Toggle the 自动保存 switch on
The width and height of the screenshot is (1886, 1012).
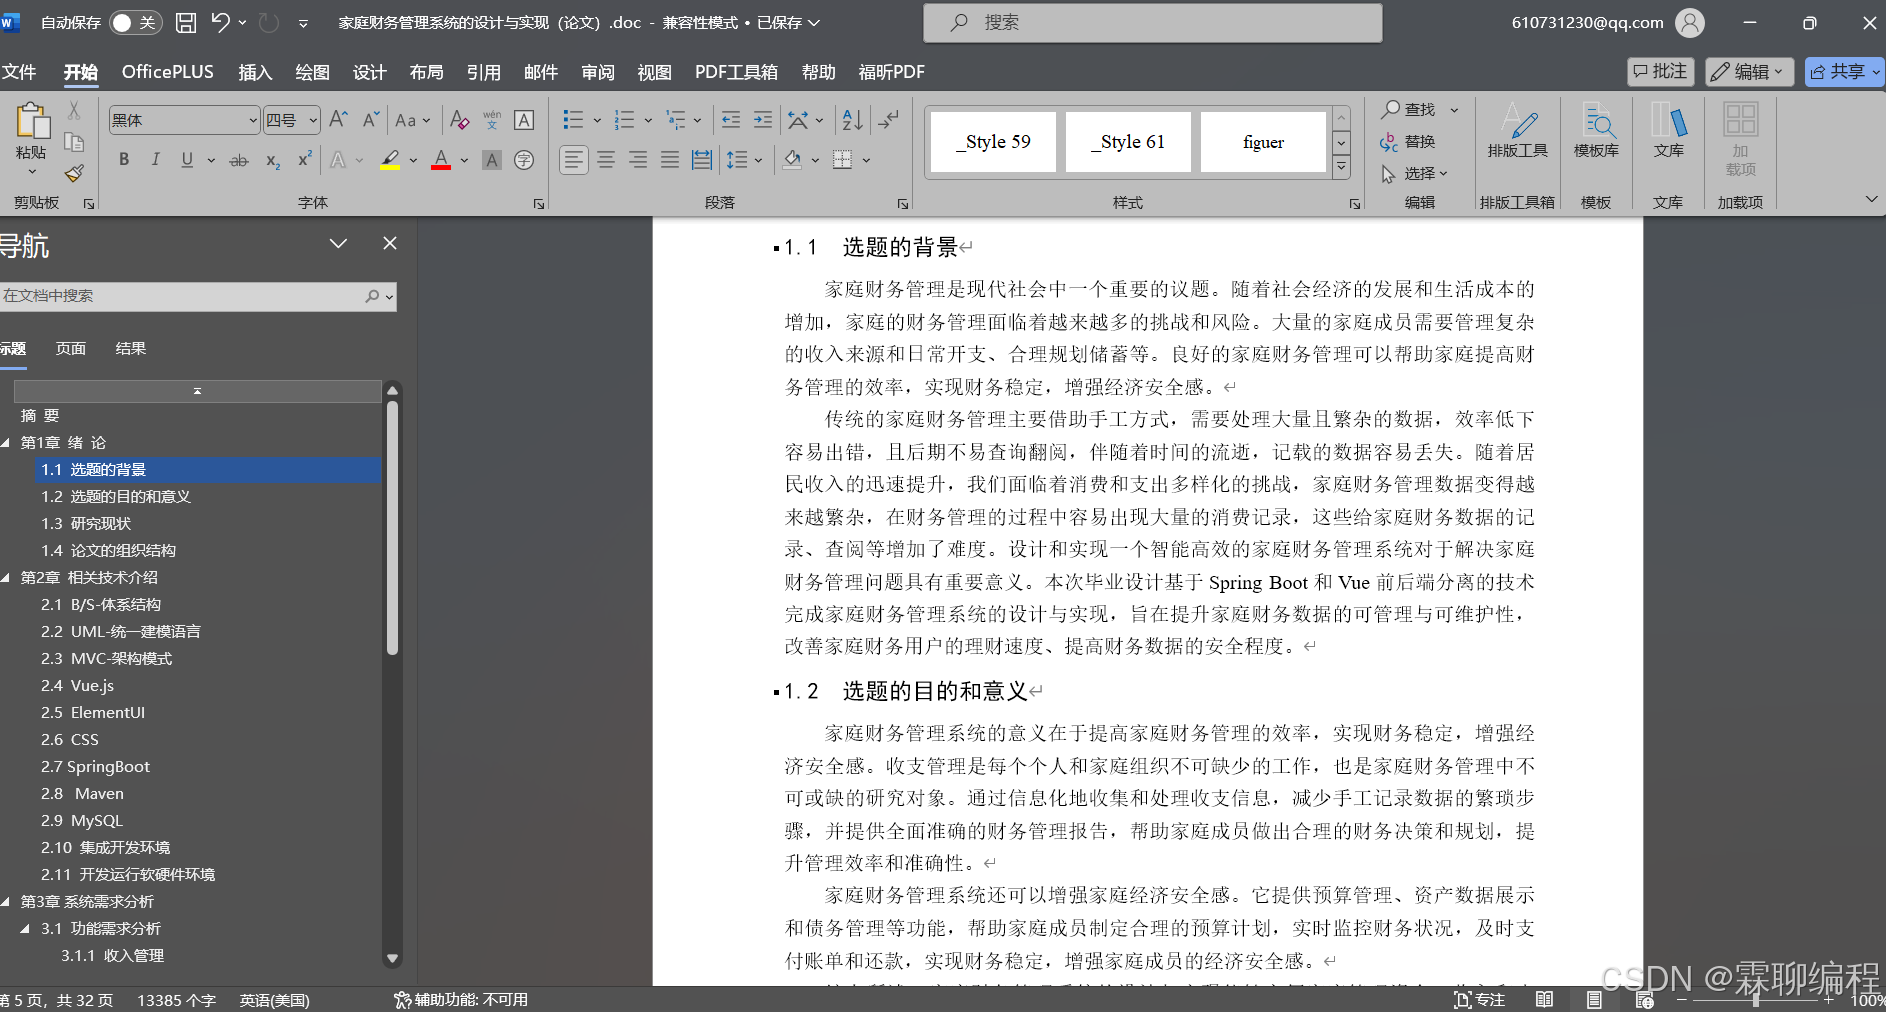pos(135,22)
